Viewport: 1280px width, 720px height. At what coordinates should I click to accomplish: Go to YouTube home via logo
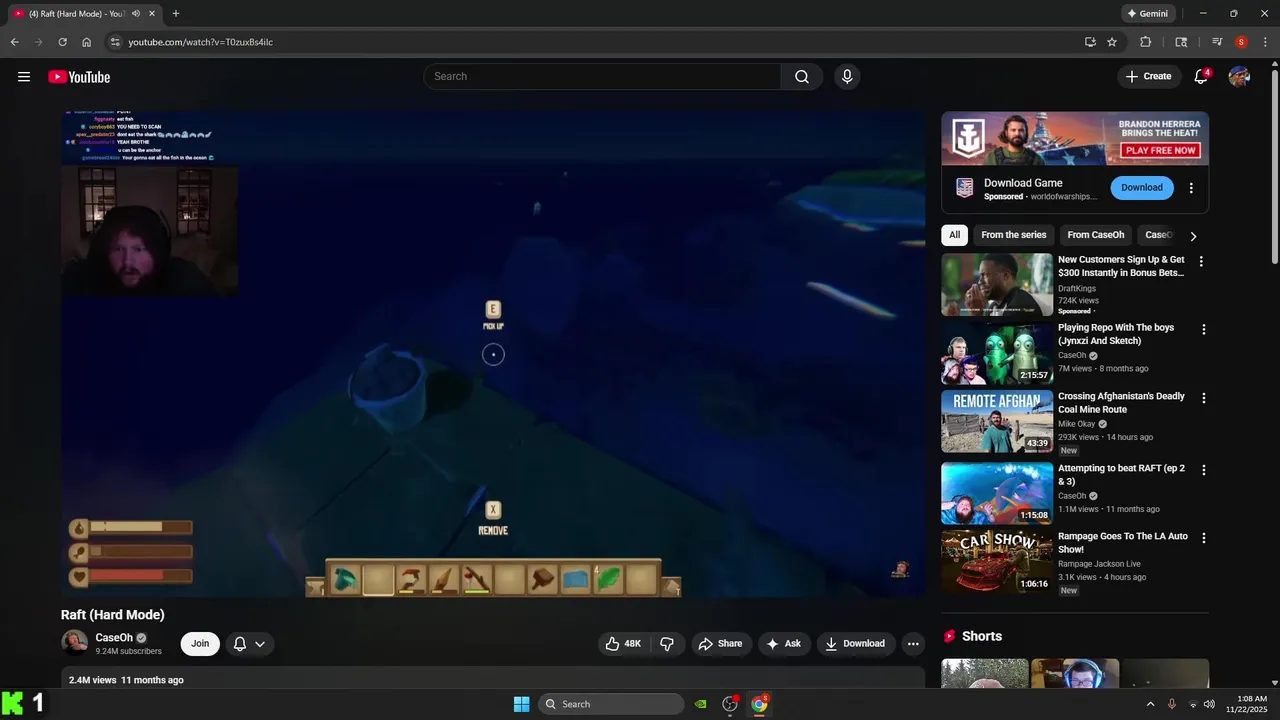click(79, 77)
